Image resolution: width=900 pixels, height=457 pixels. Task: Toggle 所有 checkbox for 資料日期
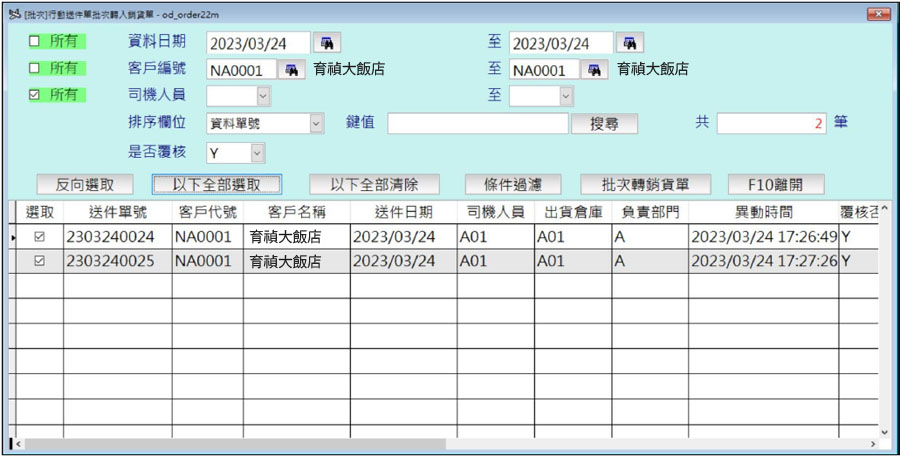[34, 41]
